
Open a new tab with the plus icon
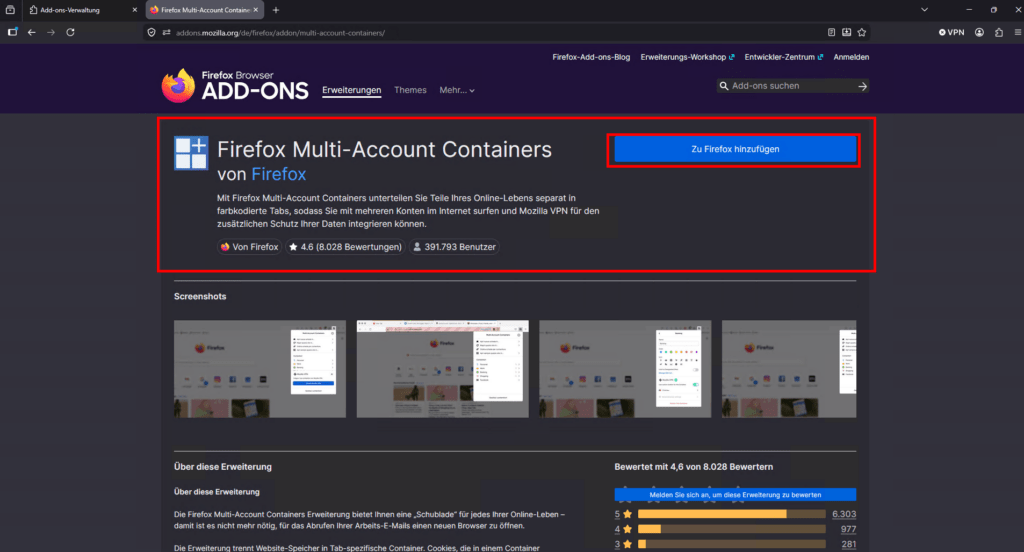(x=276, y=10)
